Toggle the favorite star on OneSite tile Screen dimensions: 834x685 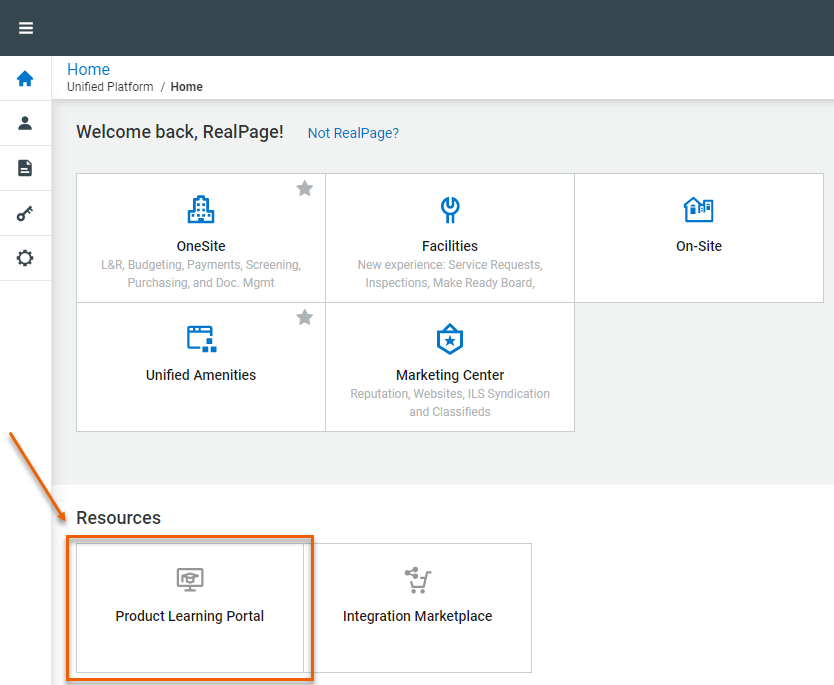(x=305, y=188)
